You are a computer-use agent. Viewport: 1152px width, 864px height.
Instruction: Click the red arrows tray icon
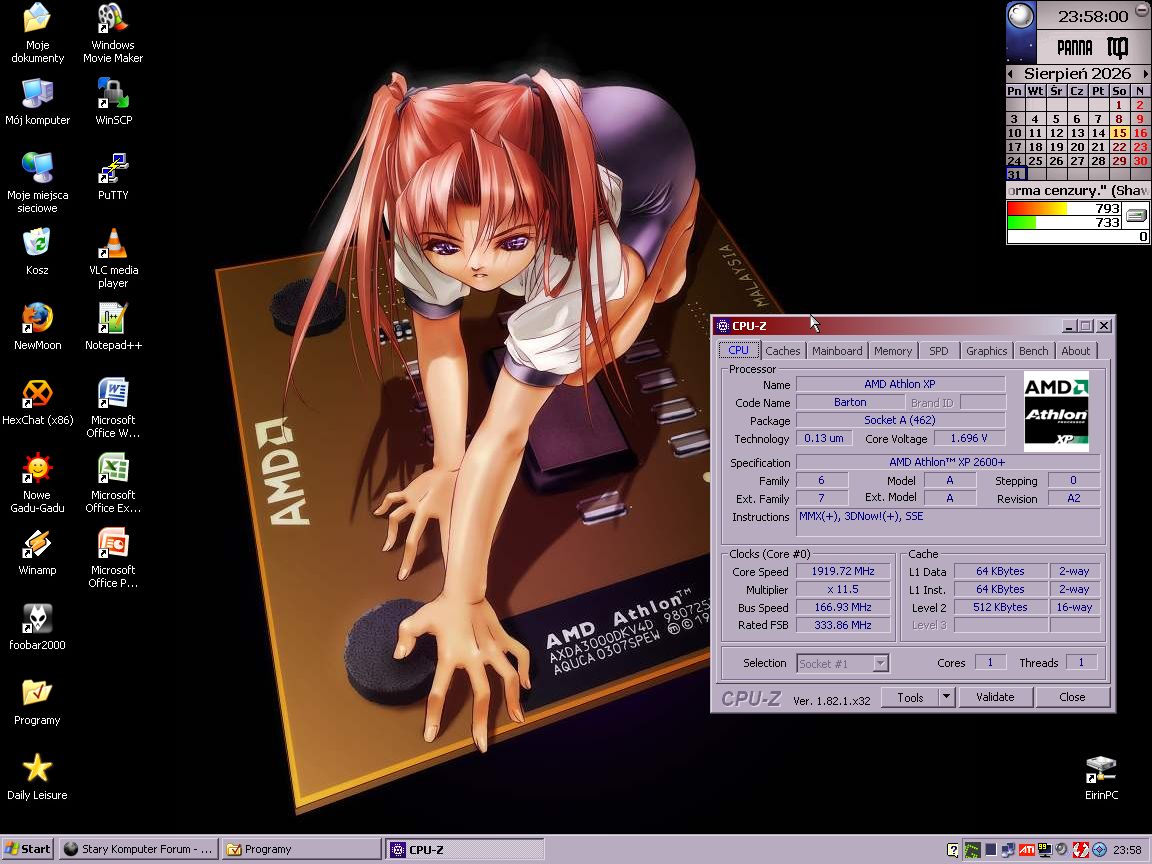tap(1081, 850)
